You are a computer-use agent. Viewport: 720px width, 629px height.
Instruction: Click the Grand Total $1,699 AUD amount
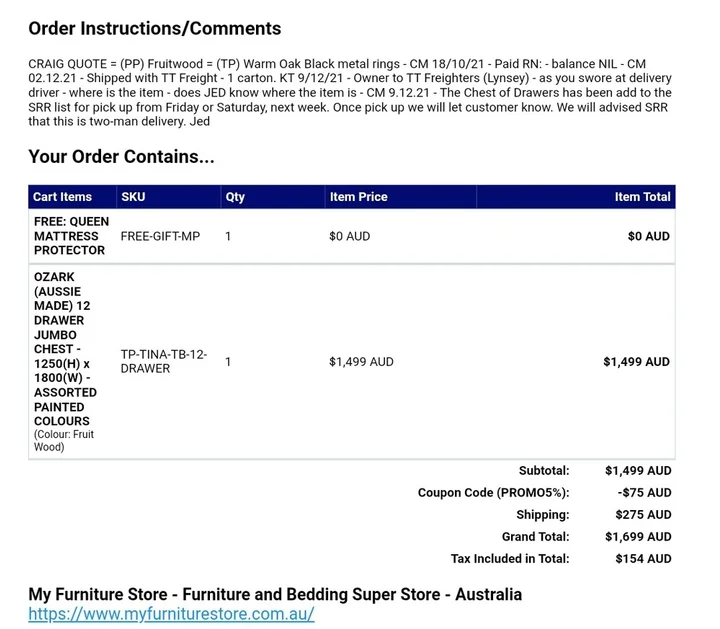[638, 537]
